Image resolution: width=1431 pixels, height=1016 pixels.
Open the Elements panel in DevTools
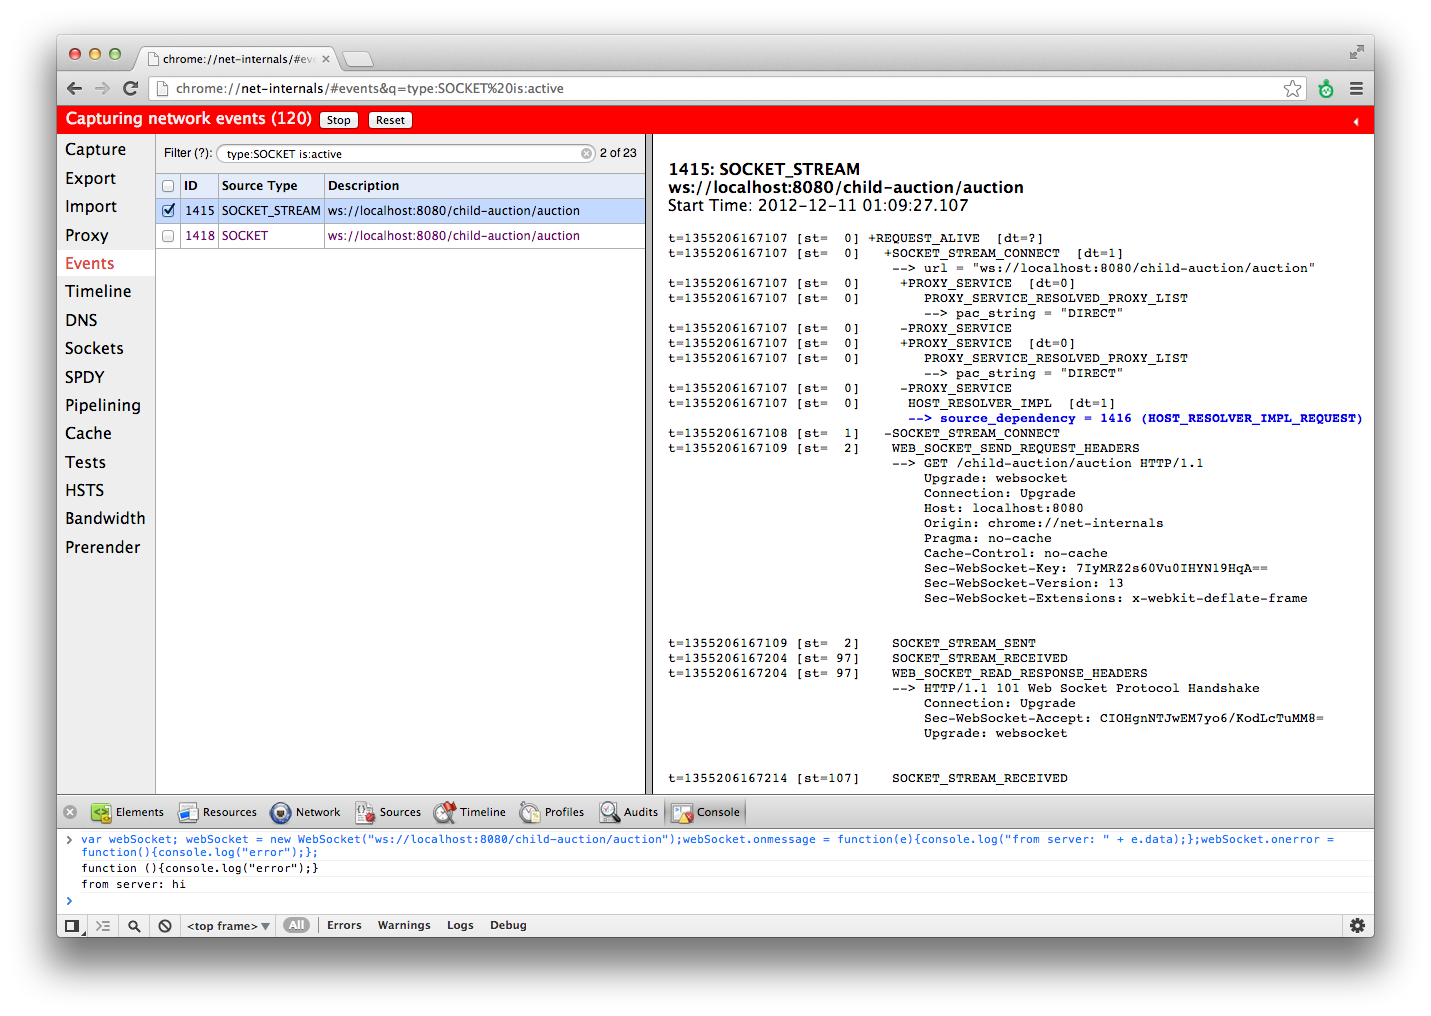(x=128, y=812)
